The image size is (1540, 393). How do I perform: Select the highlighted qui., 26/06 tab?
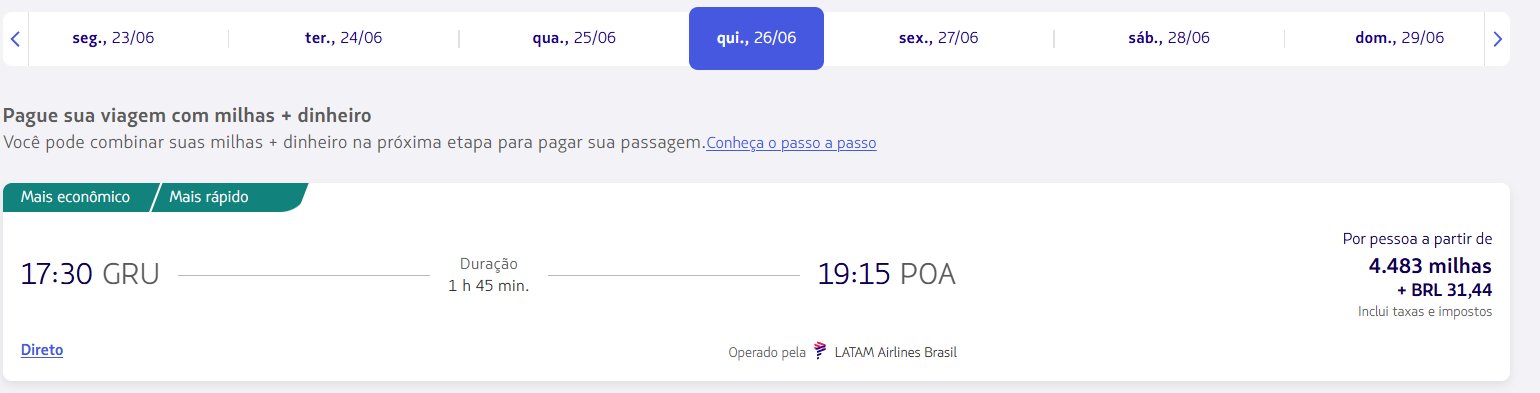pos(756,38)
